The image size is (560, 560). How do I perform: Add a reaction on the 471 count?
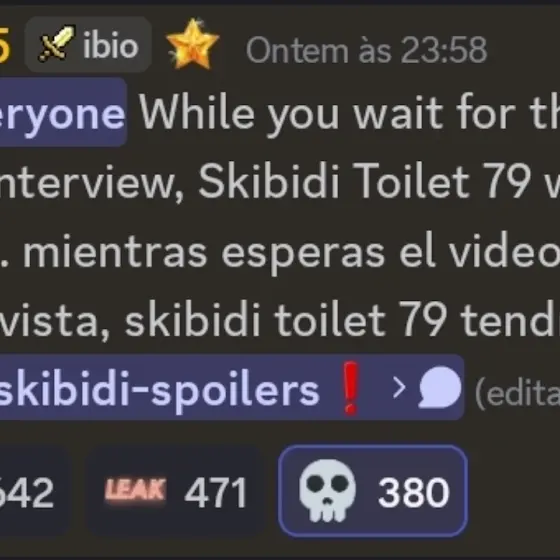point(177,491)
